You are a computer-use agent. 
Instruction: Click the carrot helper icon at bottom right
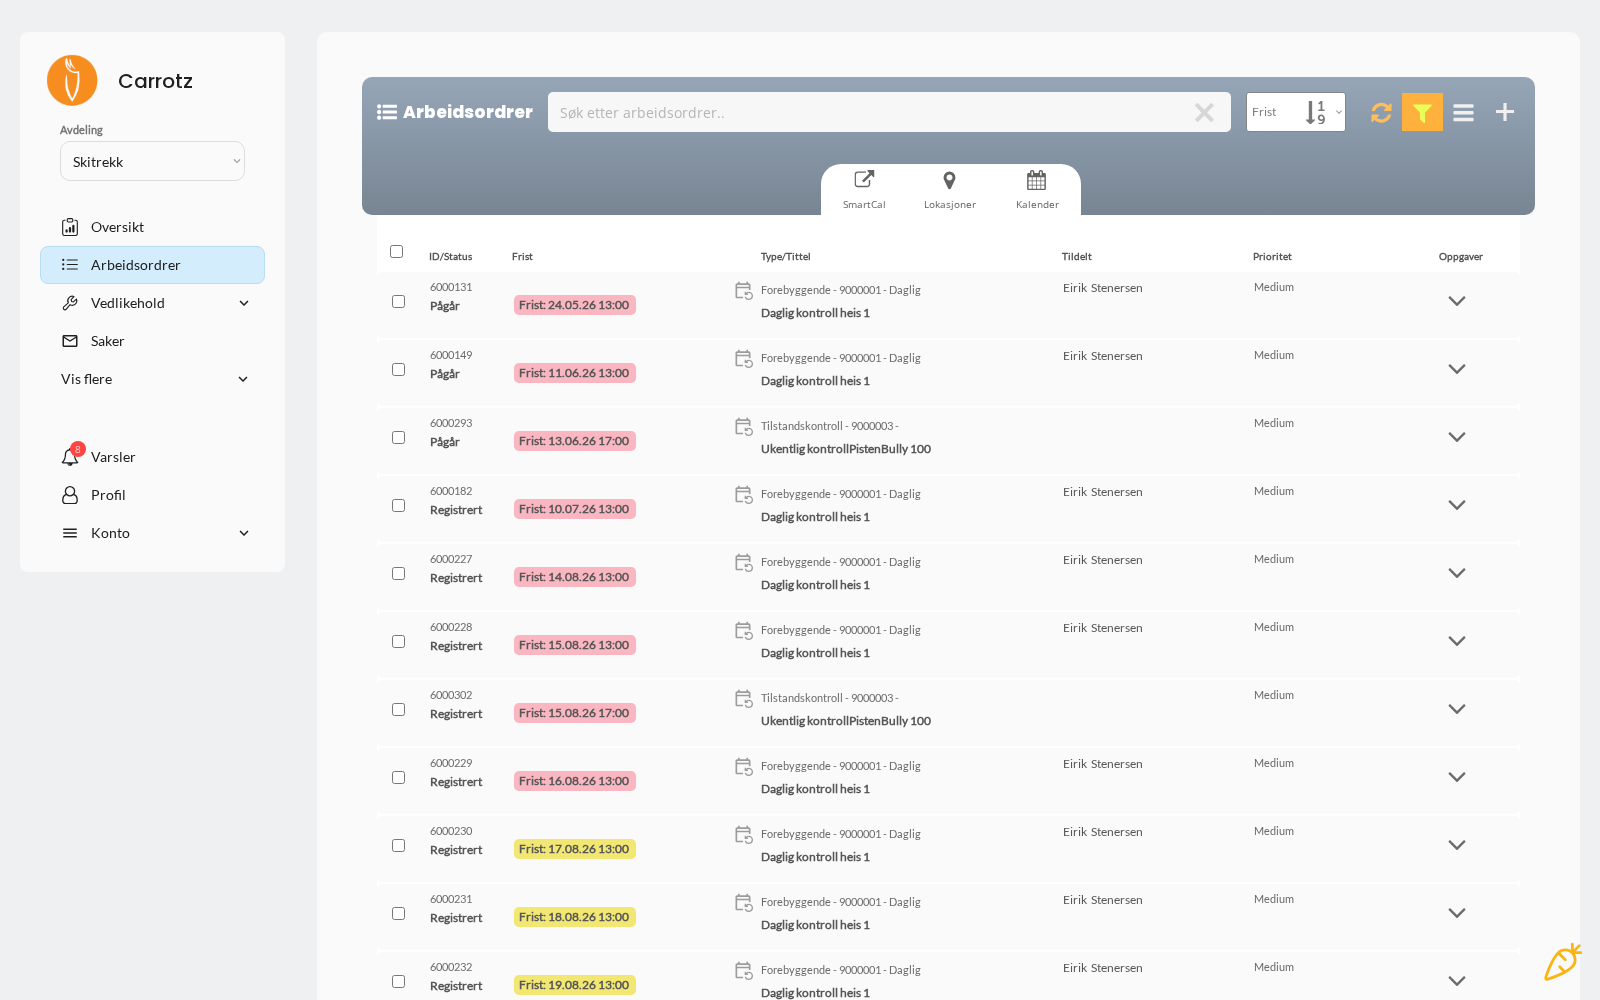[x=1563, y=962]
